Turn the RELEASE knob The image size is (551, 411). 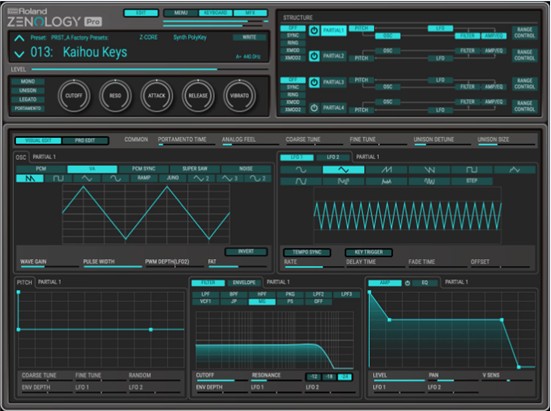click(x=198, y=96)
